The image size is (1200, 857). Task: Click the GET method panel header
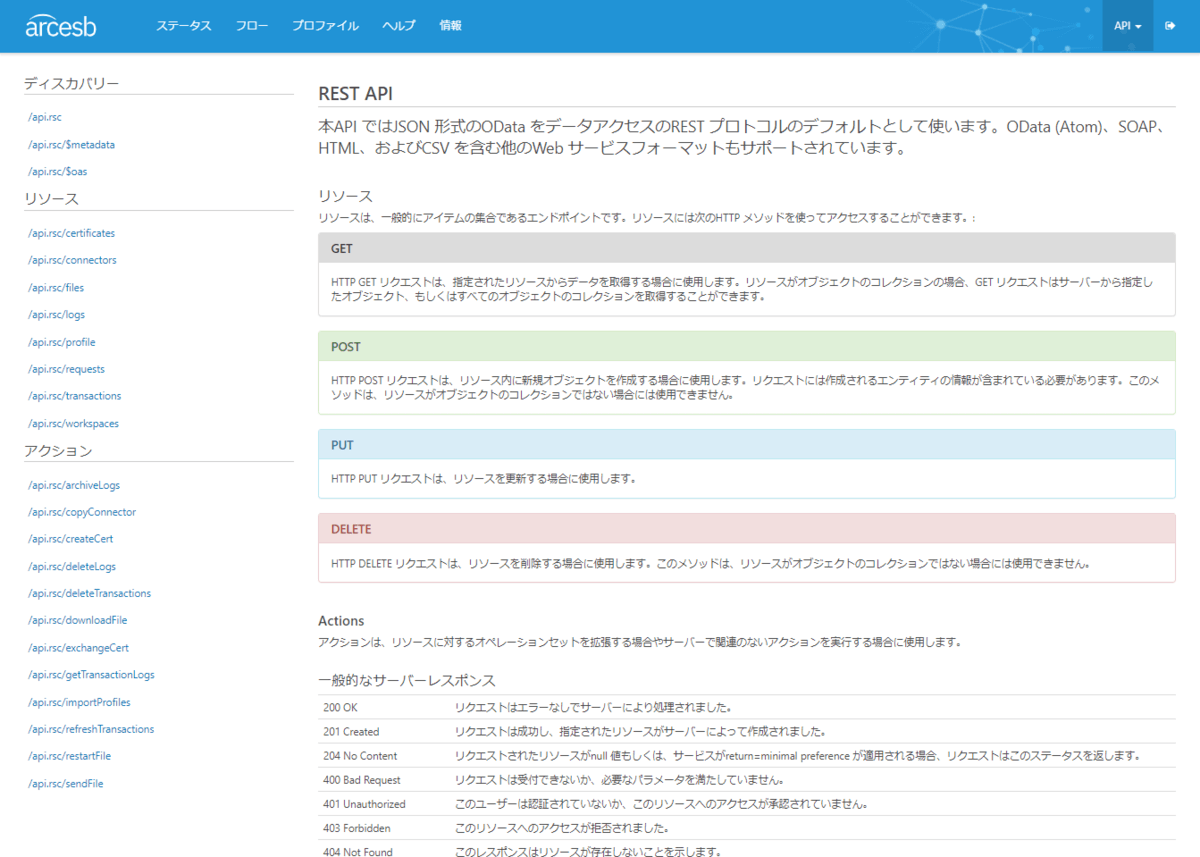[x=746, y=248]
